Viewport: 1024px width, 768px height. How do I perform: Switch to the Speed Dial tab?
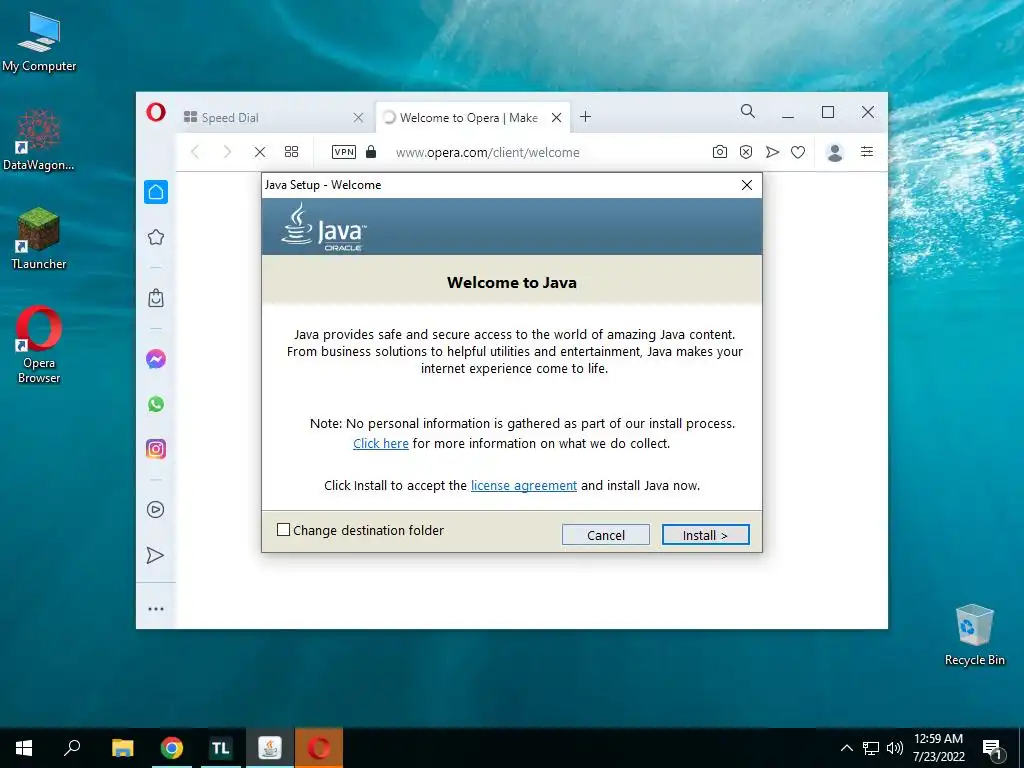coord(274,118)
